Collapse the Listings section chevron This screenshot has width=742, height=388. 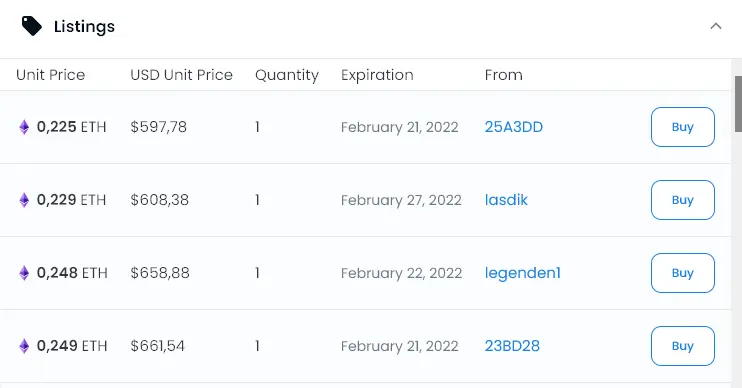[x=716, y=26]
